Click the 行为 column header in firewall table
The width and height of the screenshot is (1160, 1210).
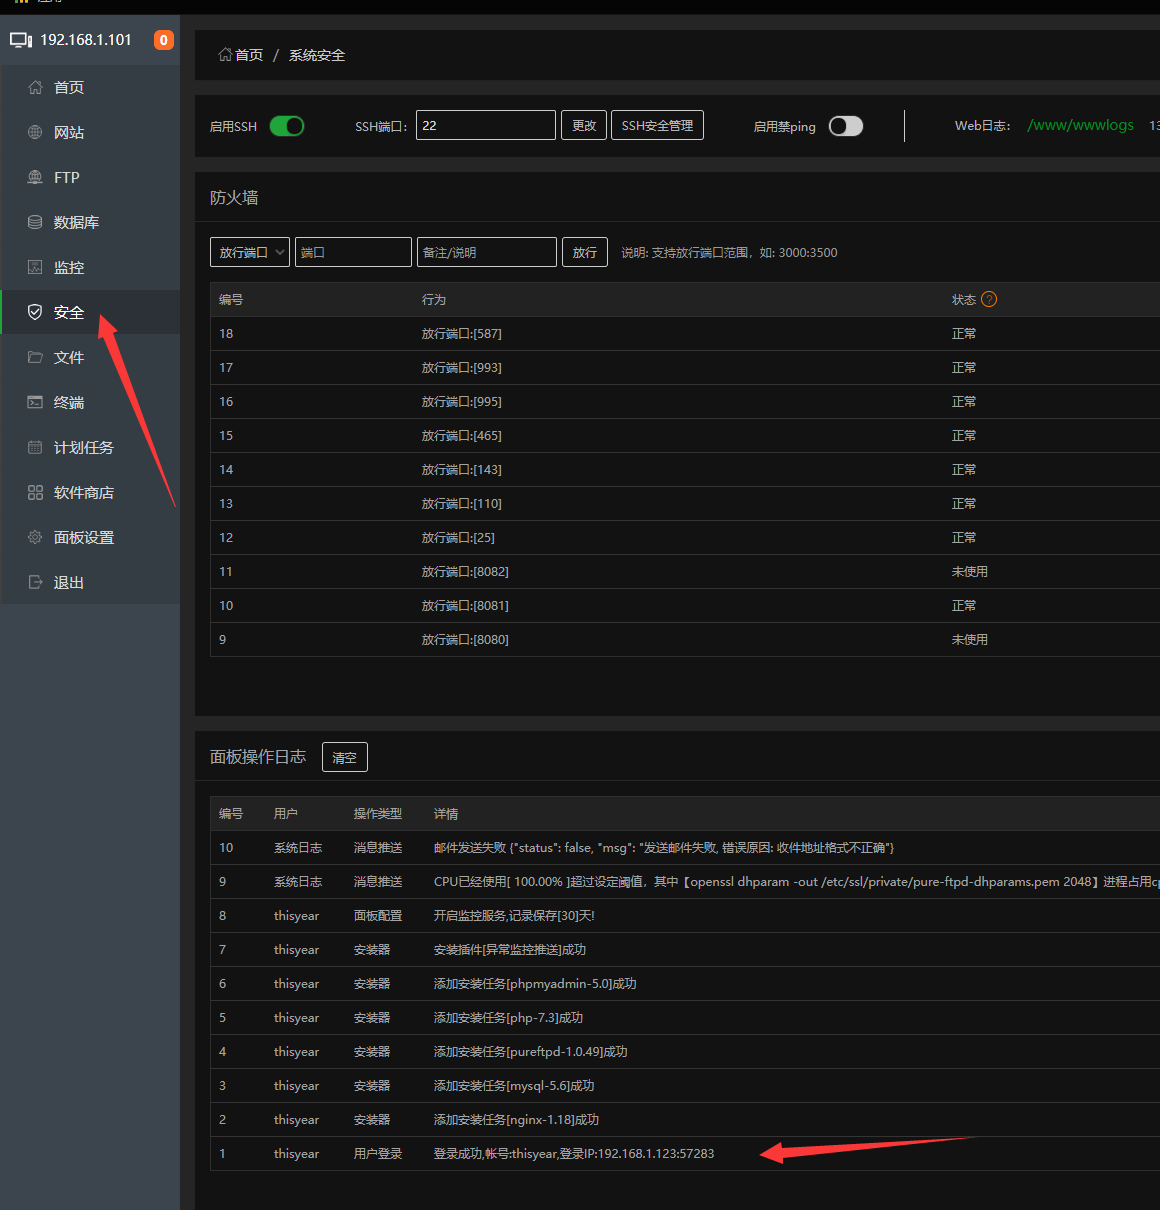pyautogui.click(x=434, y=300)
